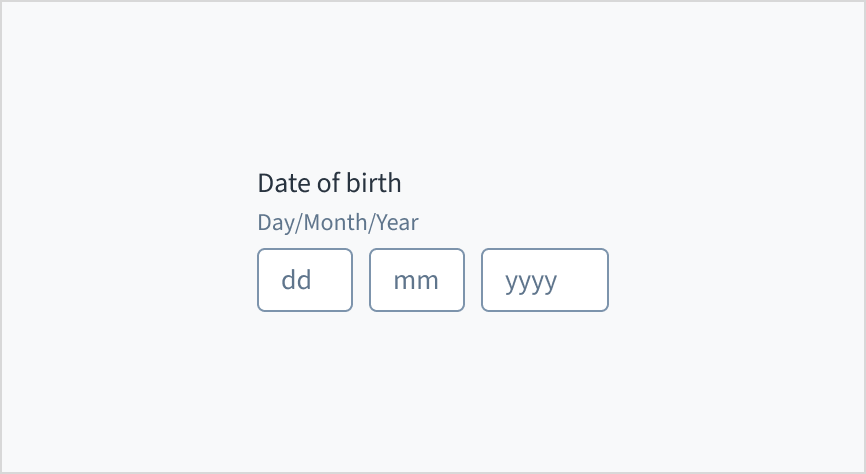Click the 'Date of birth' label
This screenshot has height=474, width=866.
tap(329, 183)
